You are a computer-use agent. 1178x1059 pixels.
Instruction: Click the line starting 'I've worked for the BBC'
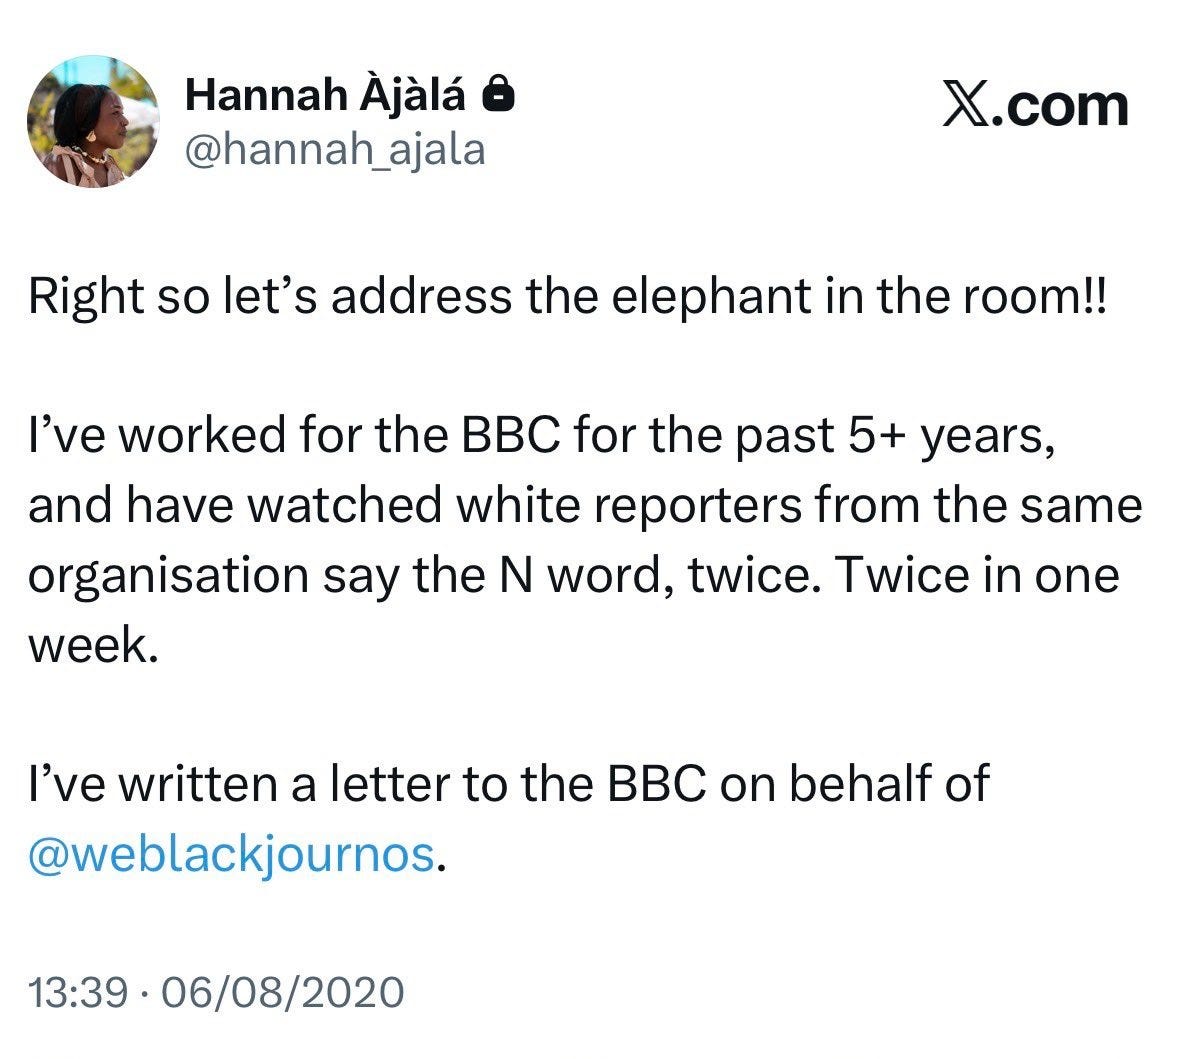(x=540, y=436)
